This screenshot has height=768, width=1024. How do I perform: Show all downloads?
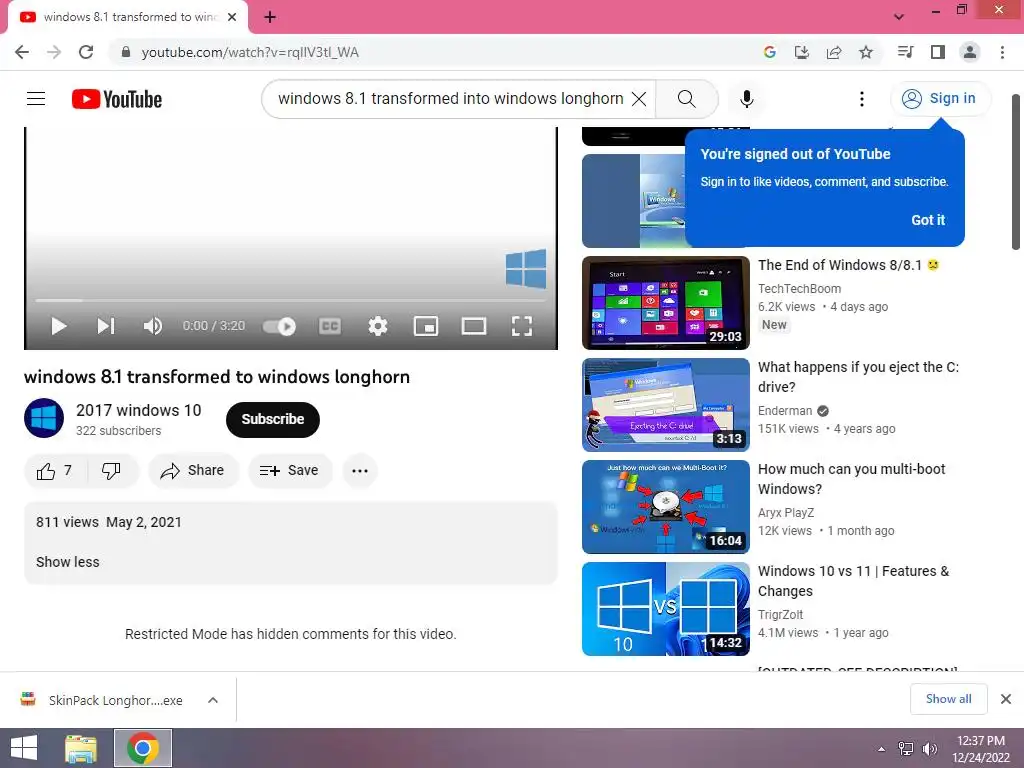coord(948,699)
